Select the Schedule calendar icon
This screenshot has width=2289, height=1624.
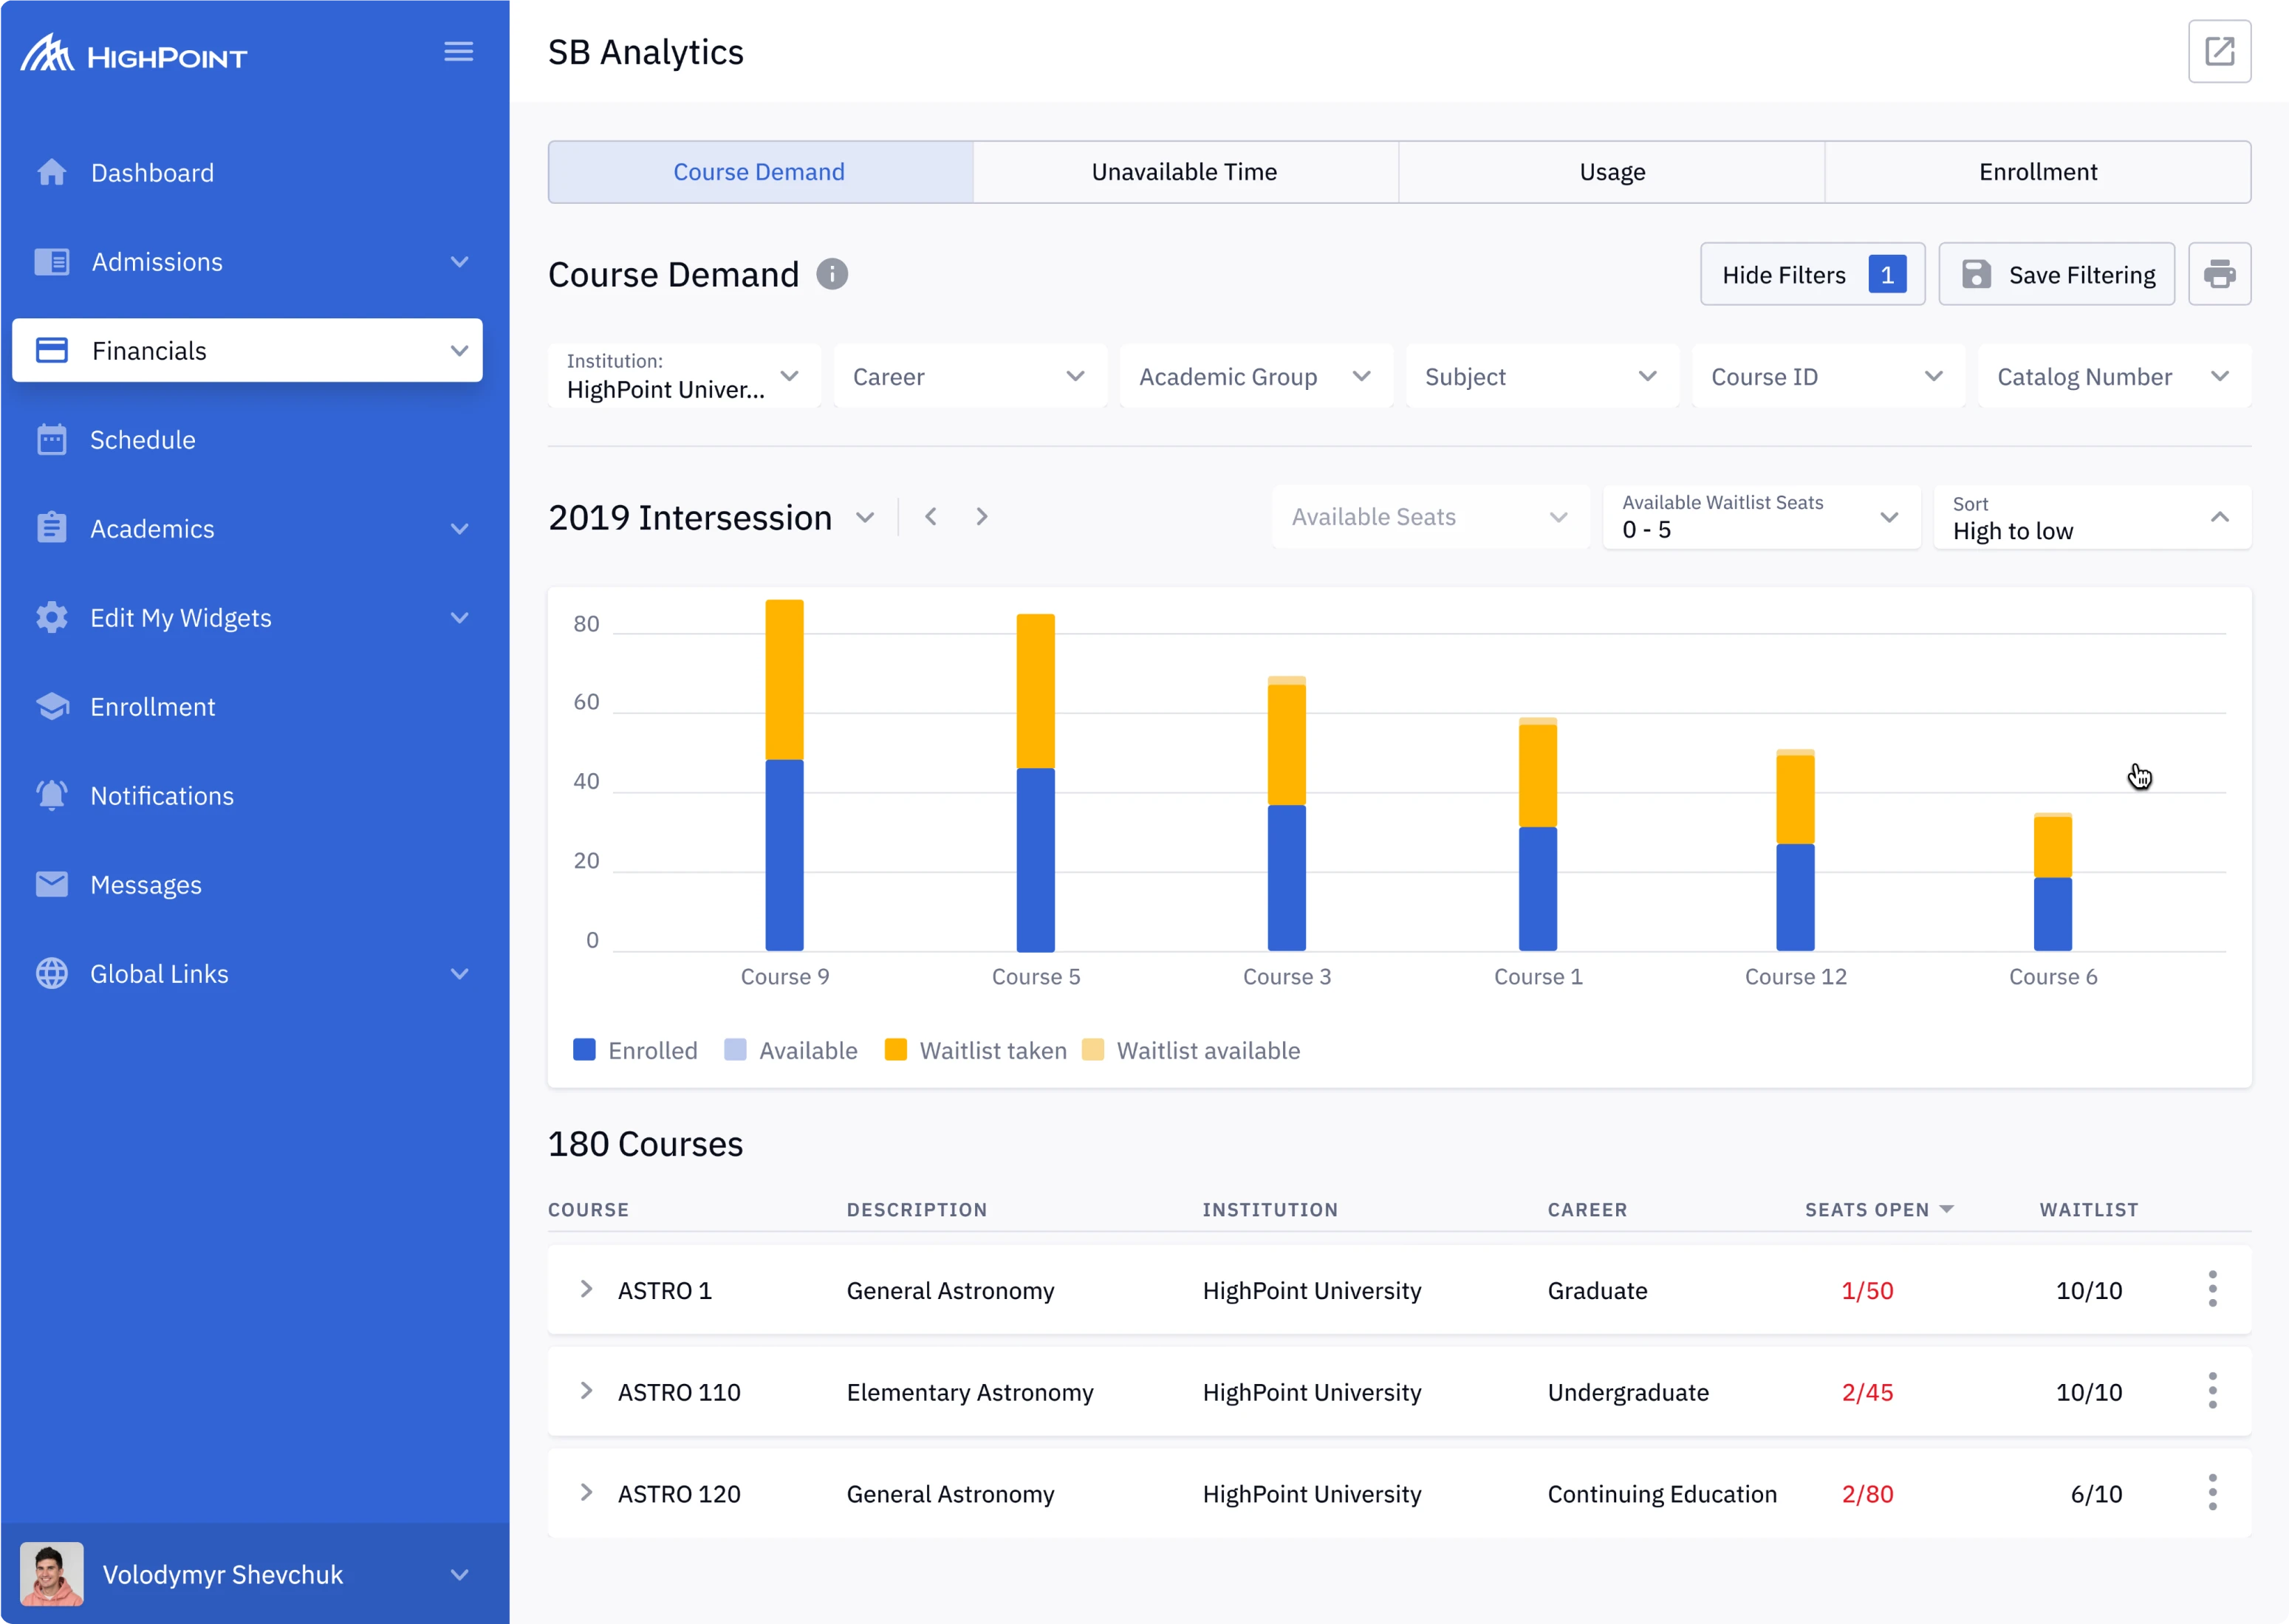[51, 439]
